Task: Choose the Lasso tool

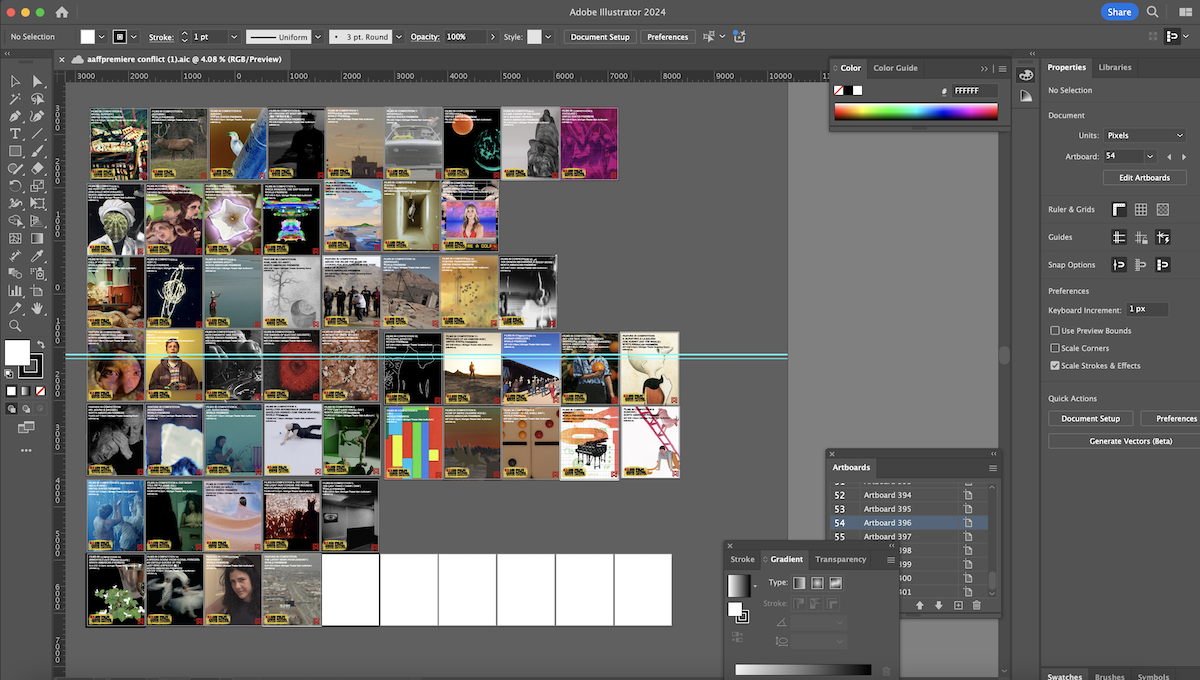Action: pos(38,99)
